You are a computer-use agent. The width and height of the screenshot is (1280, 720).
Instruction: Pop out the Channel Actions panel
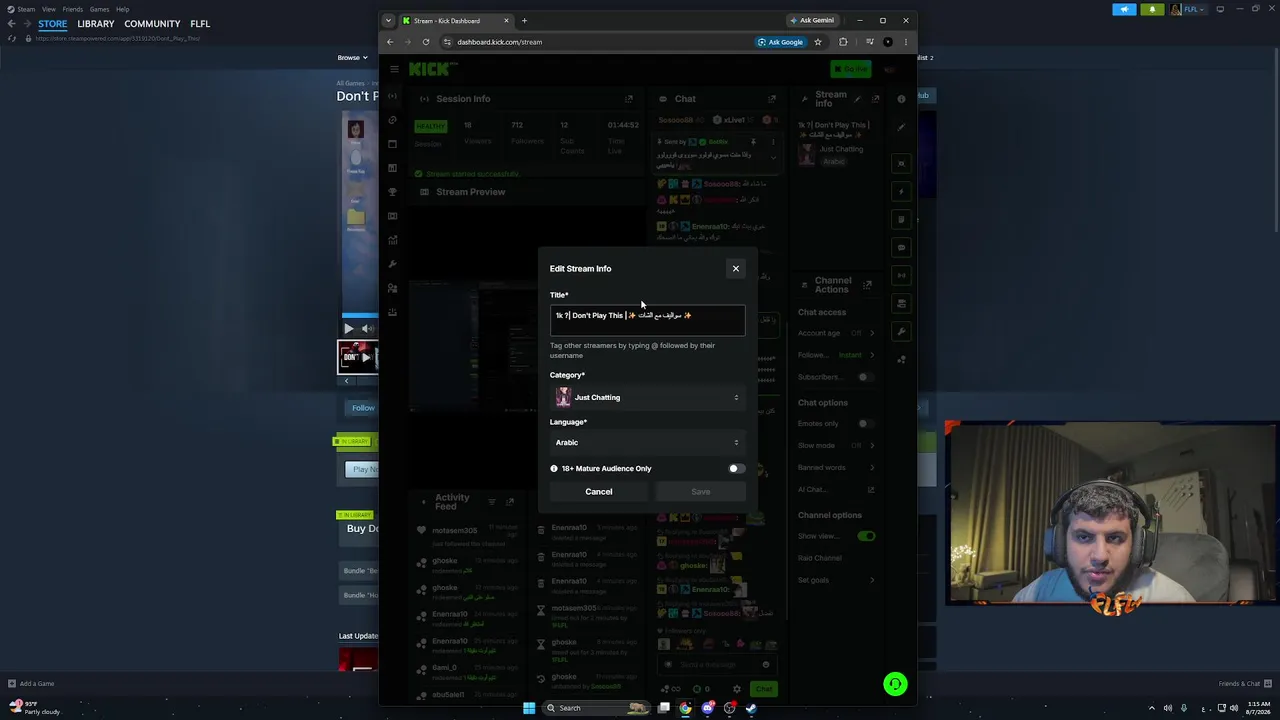point(867,285)
